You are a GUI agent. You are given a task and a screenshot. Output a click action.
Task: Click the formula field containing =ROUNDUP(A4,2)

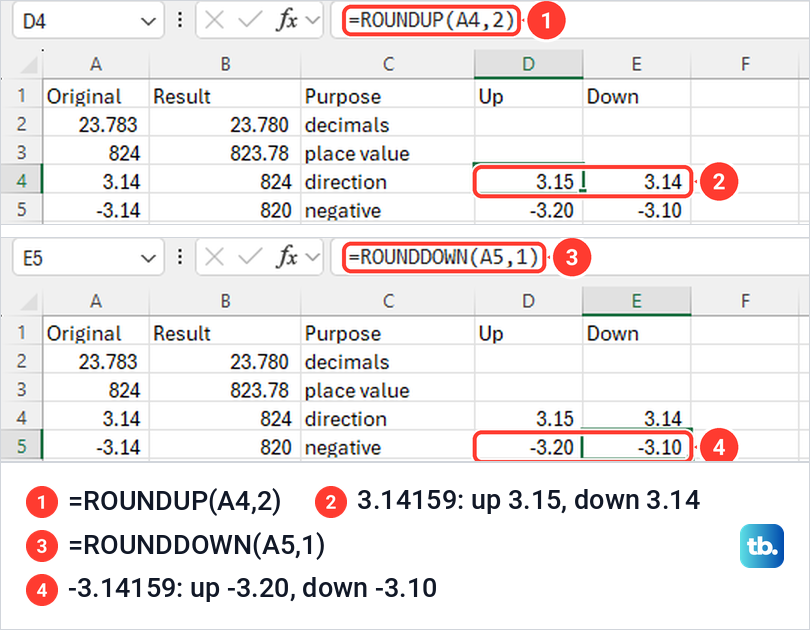568,21
